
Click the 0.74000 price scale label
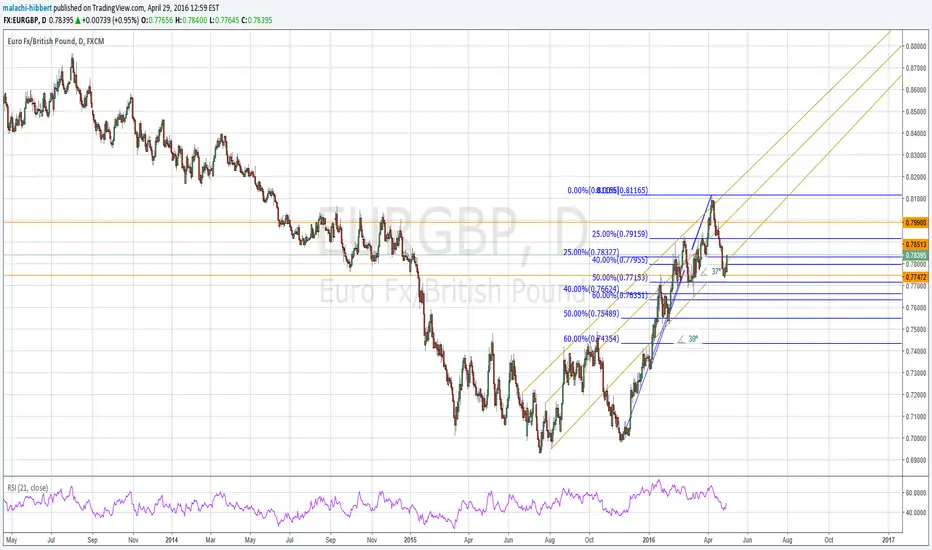tap(916, 351)
